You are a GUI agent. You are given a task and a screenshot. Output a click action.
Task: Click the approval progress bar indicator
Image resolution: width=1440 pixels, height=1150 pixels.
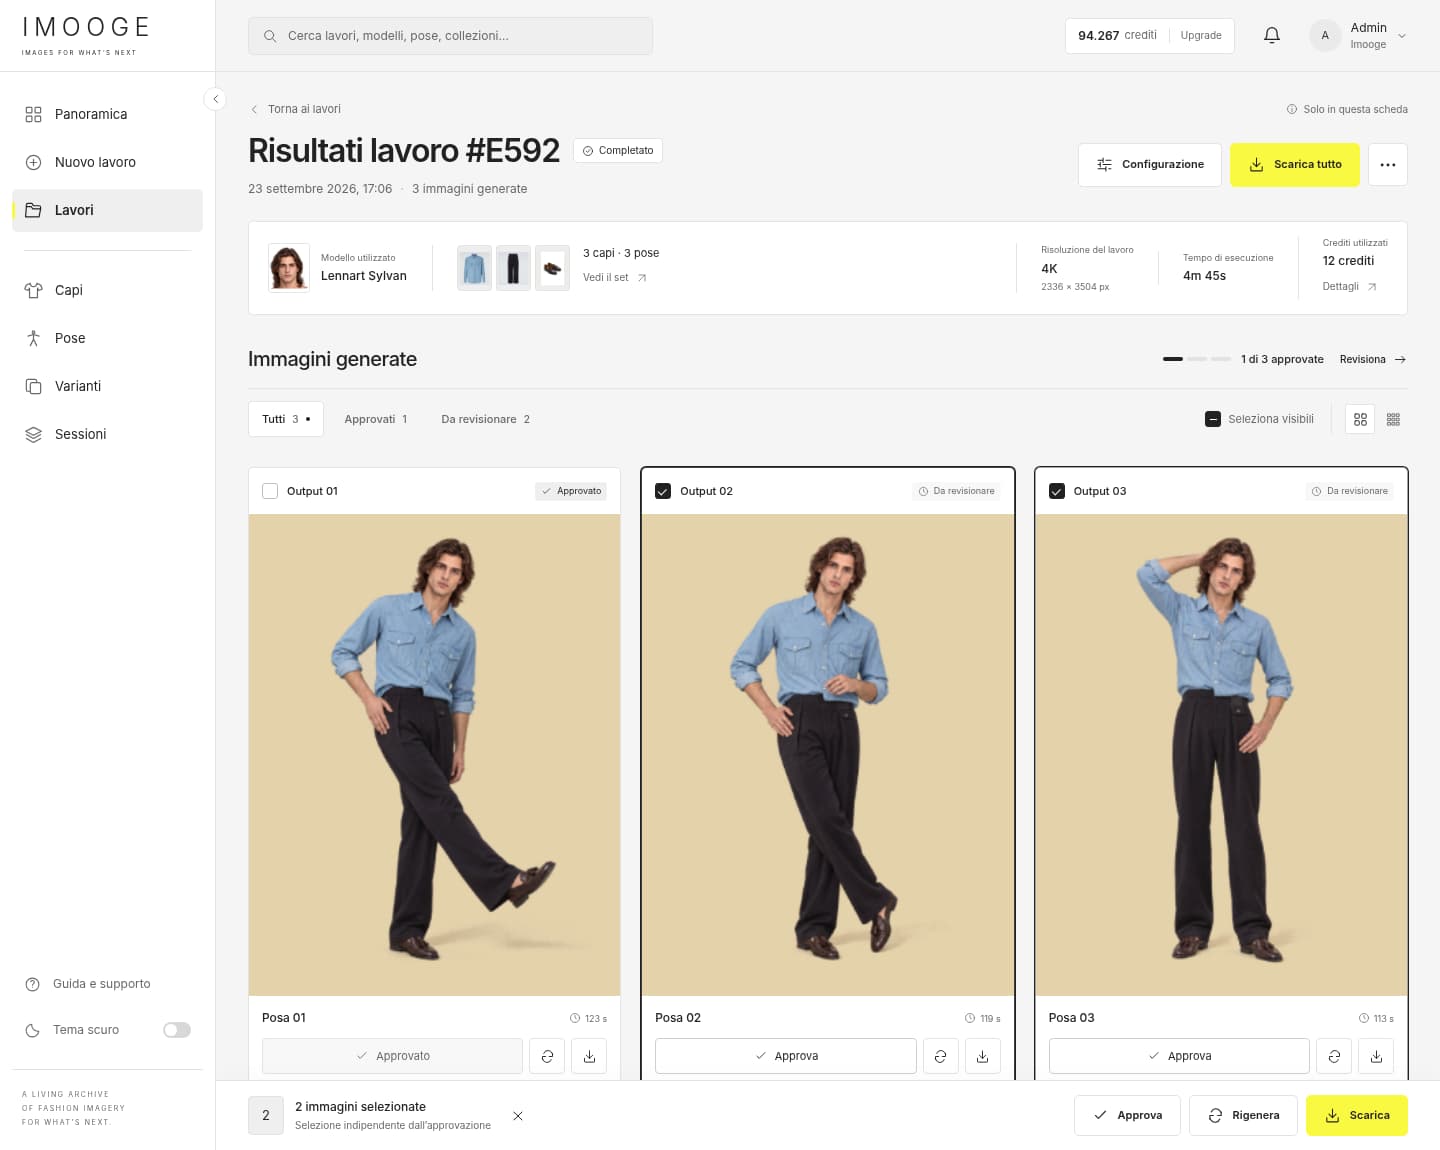click(1197, 359)
